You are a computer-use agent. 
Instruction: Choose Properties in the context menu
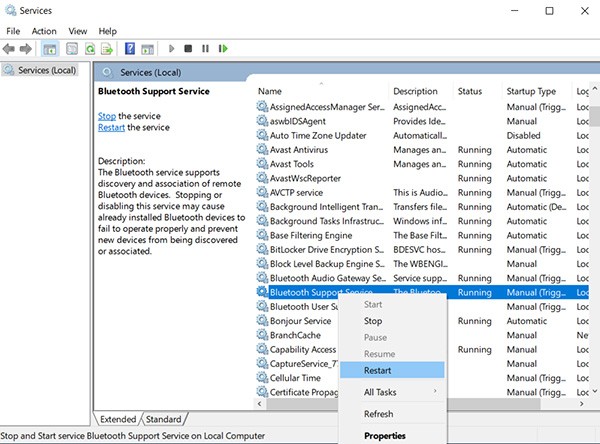[x=392, y=436]
